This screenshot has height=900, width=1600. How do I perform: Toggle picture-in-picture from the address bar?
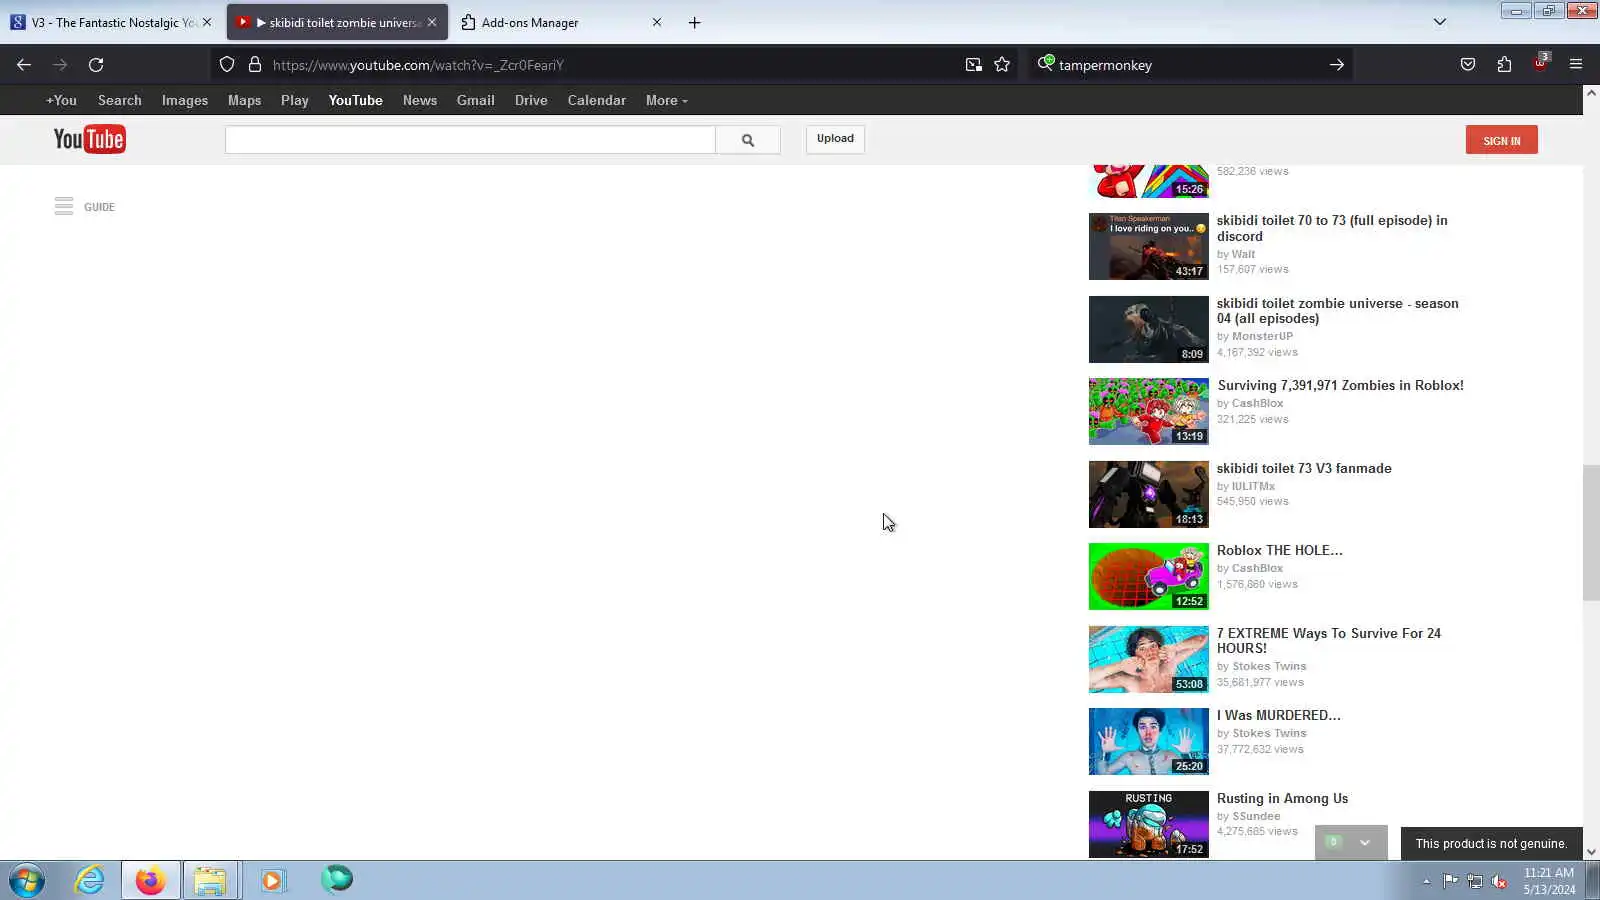(x=973, y=65)
